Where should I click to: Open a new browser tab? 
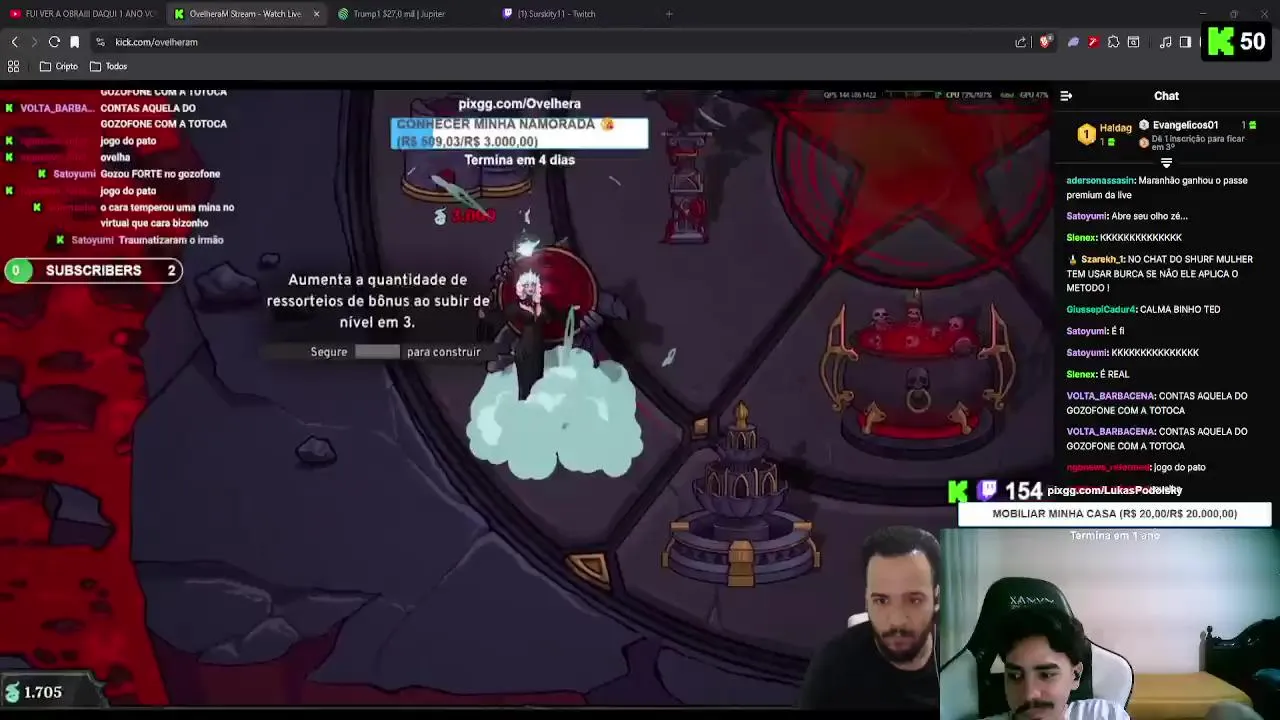669,14
